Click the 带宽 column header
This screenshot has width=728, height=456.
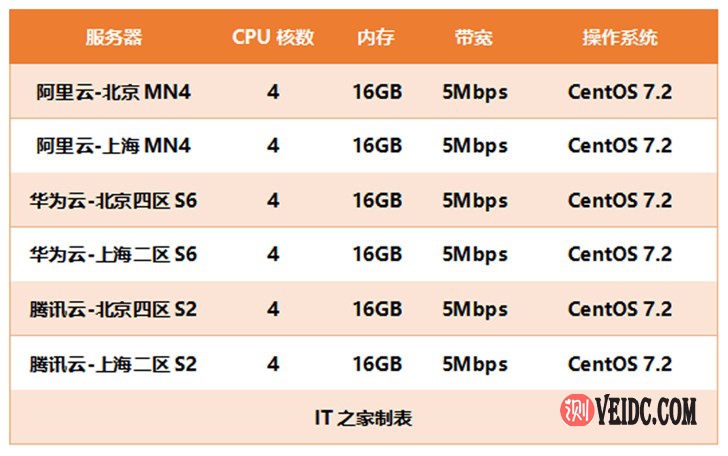pos(473,38)
